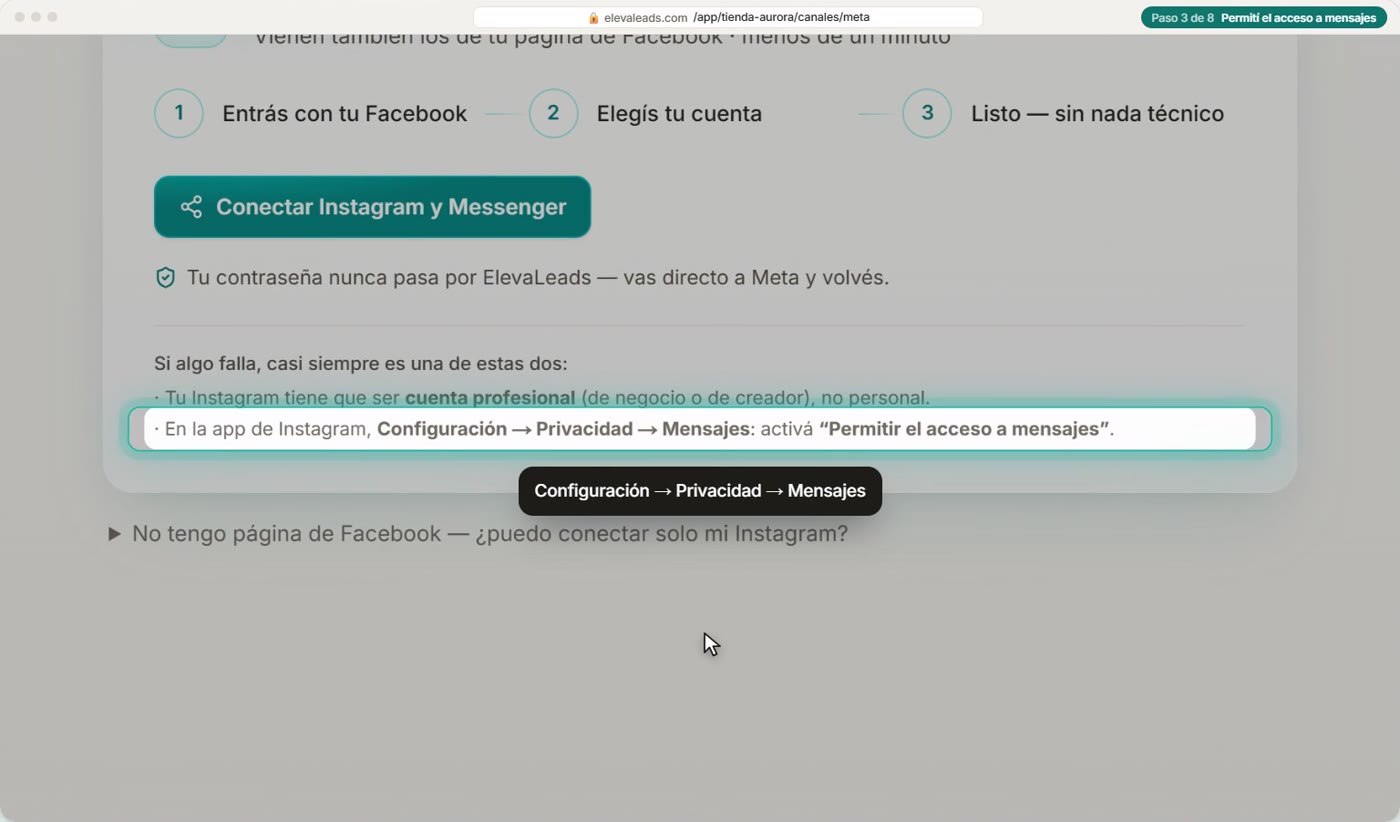Click step 3 circle 'Listo'
Viewport: 1400px width, 822px height.
click(x=927, y=113)
